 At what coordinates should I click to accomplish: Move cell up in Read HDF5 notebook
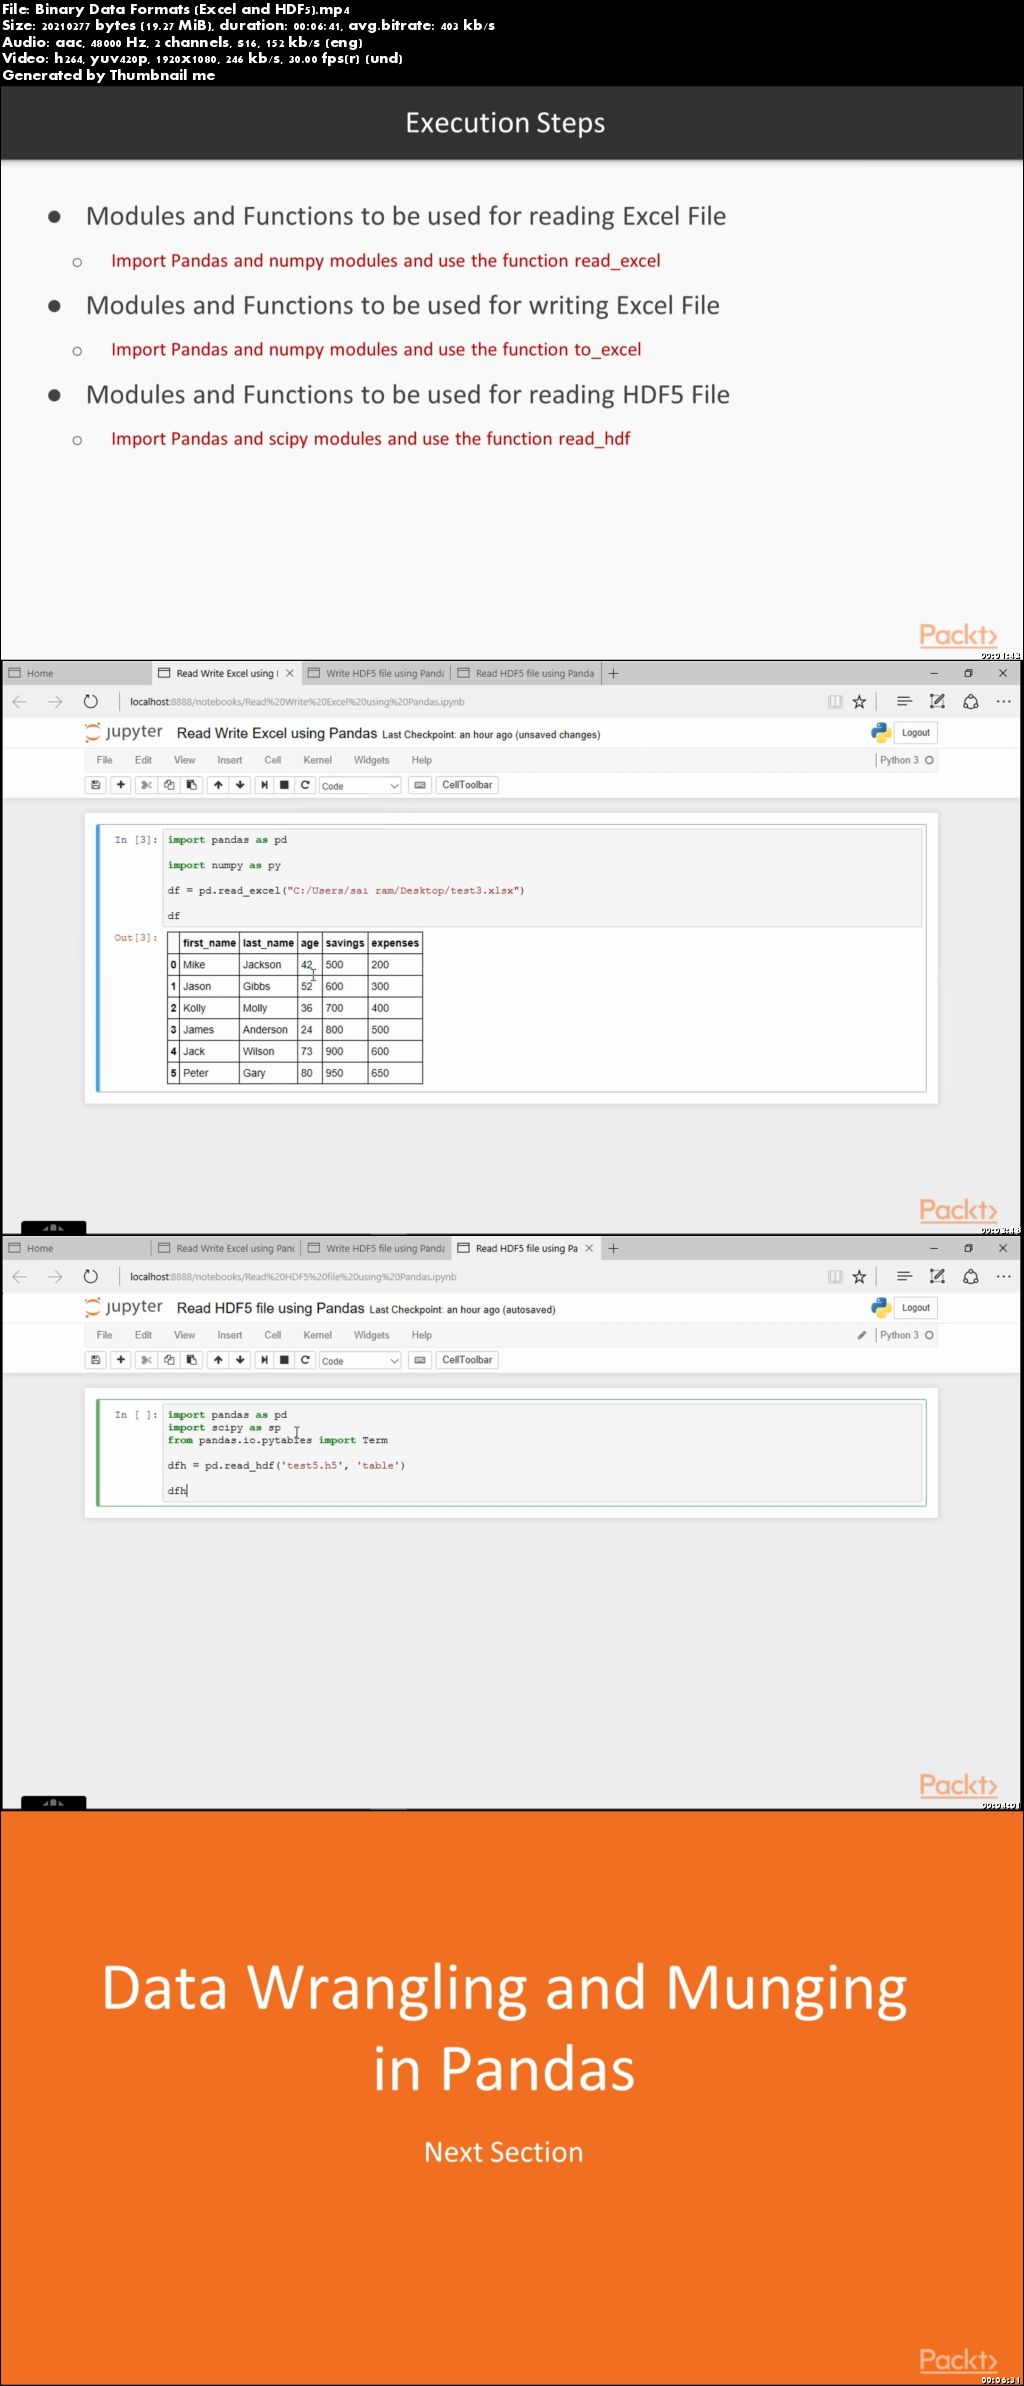coord(218,1360)
